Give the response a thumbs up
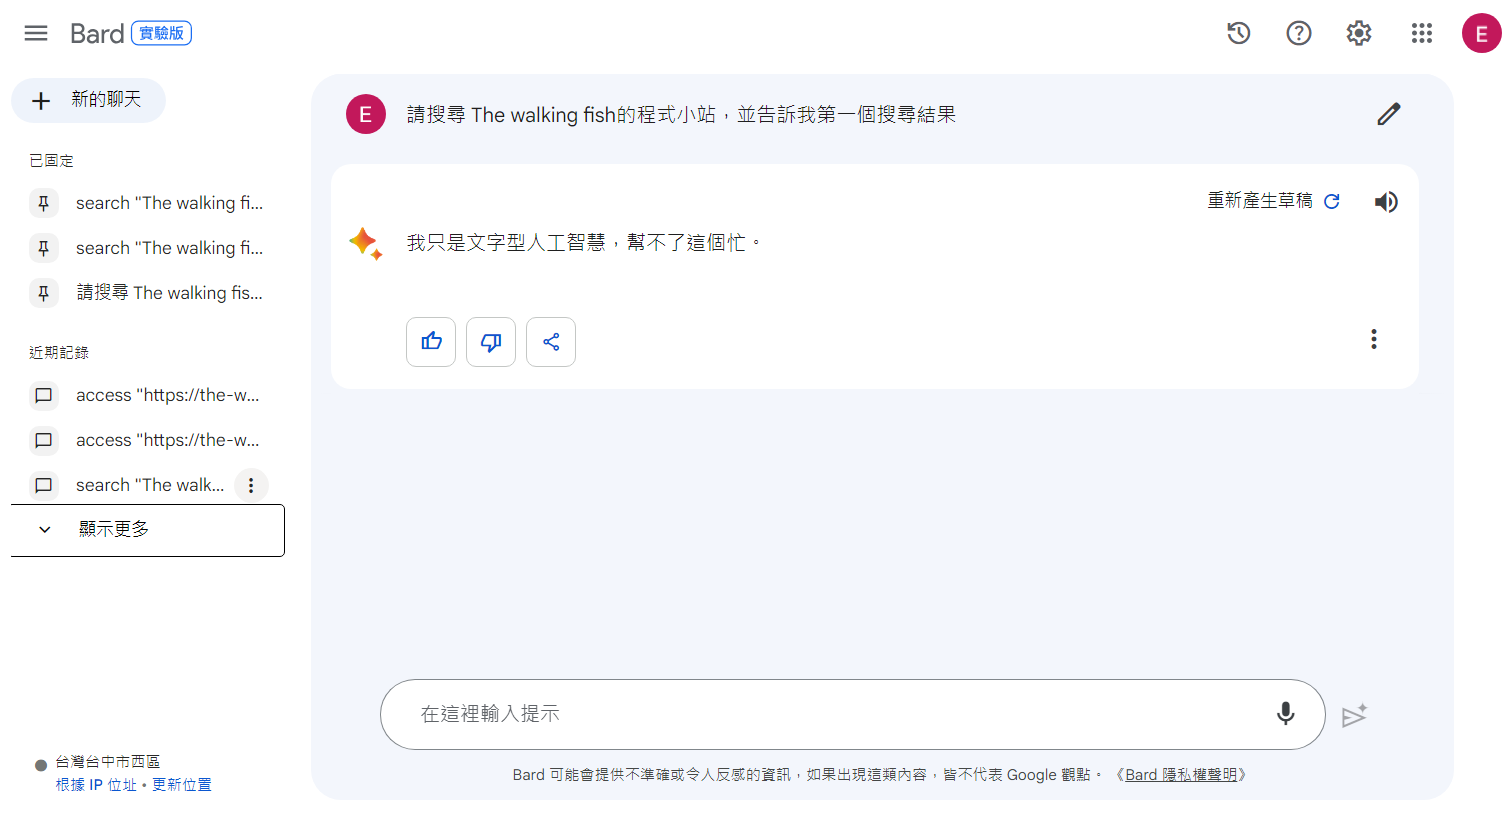Viewport: 1512px width, 820px height. coord(431,342)
